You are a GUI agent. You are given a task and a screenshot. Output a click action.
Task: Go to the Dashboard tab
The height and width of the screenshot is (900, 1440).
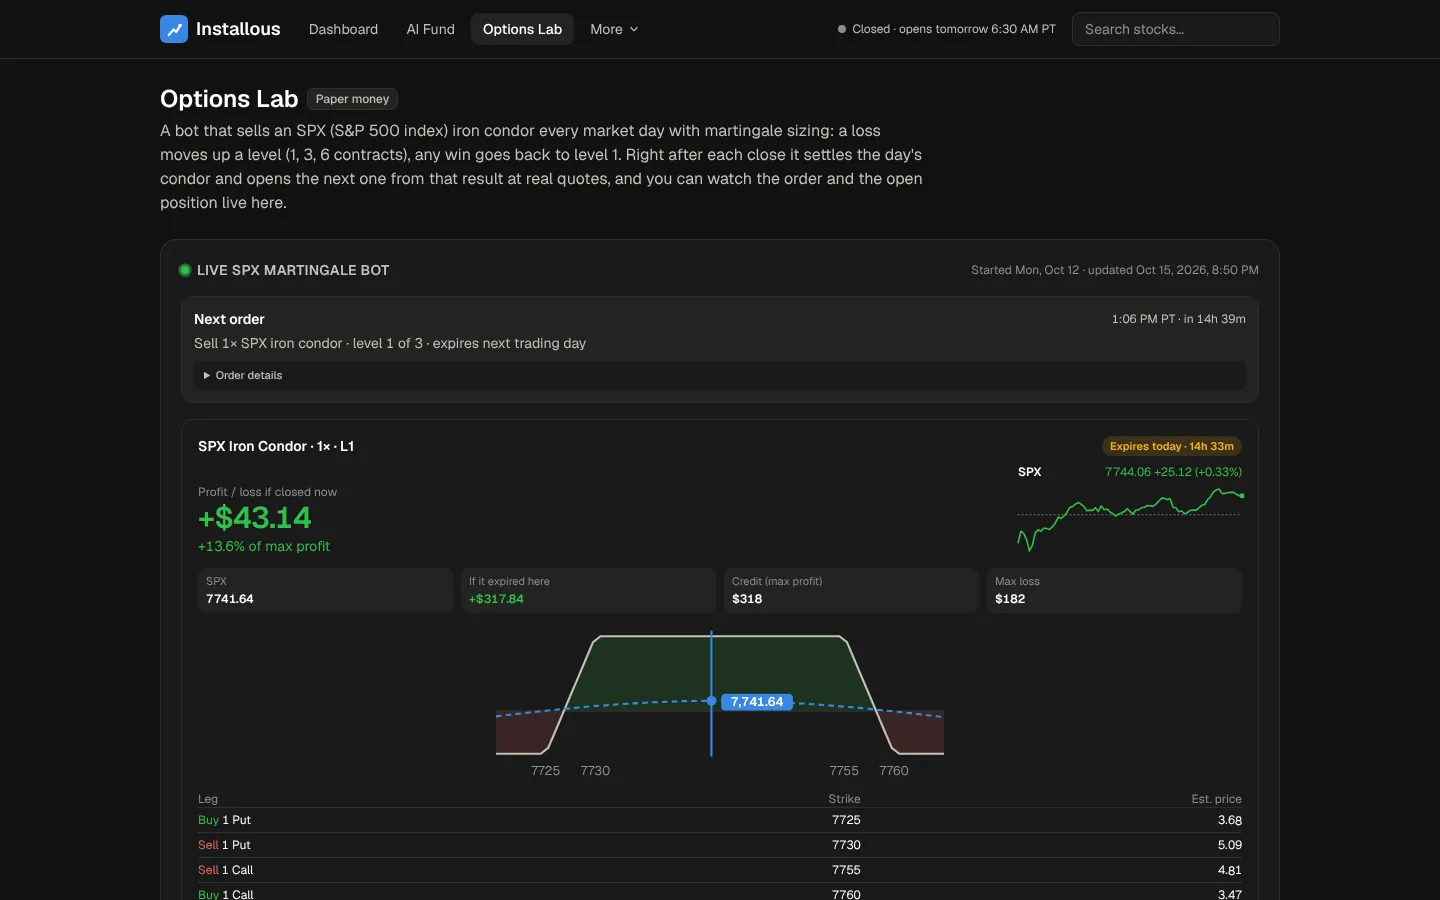343,29
